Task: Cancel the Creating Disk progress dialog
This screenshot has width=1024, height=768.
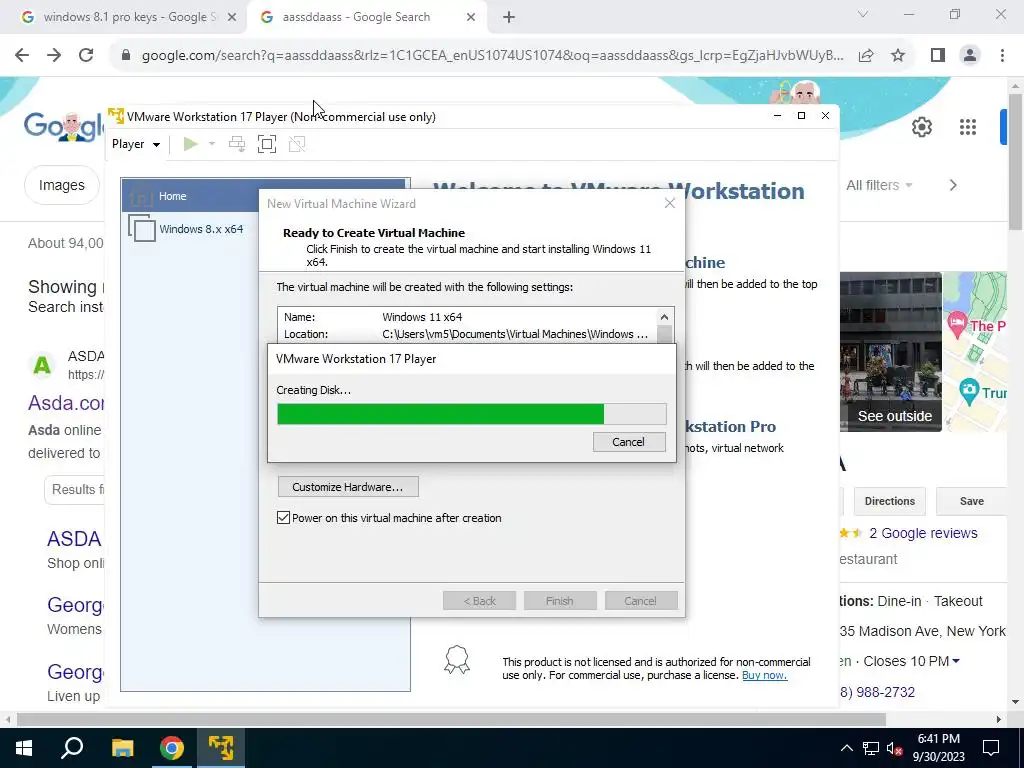Action: point(629,442)
